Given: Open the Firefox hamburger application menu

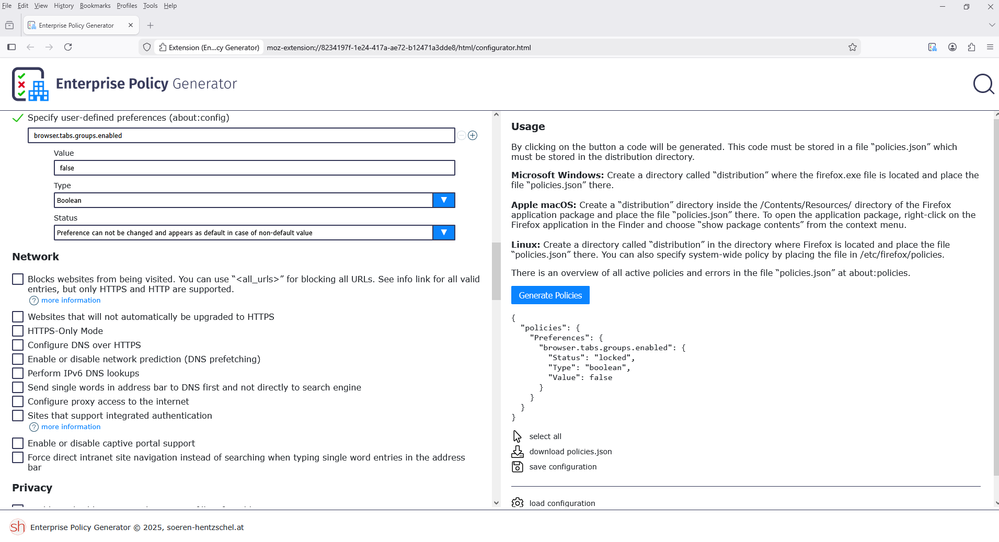Looking at the screenshot, I should [989, 47].
